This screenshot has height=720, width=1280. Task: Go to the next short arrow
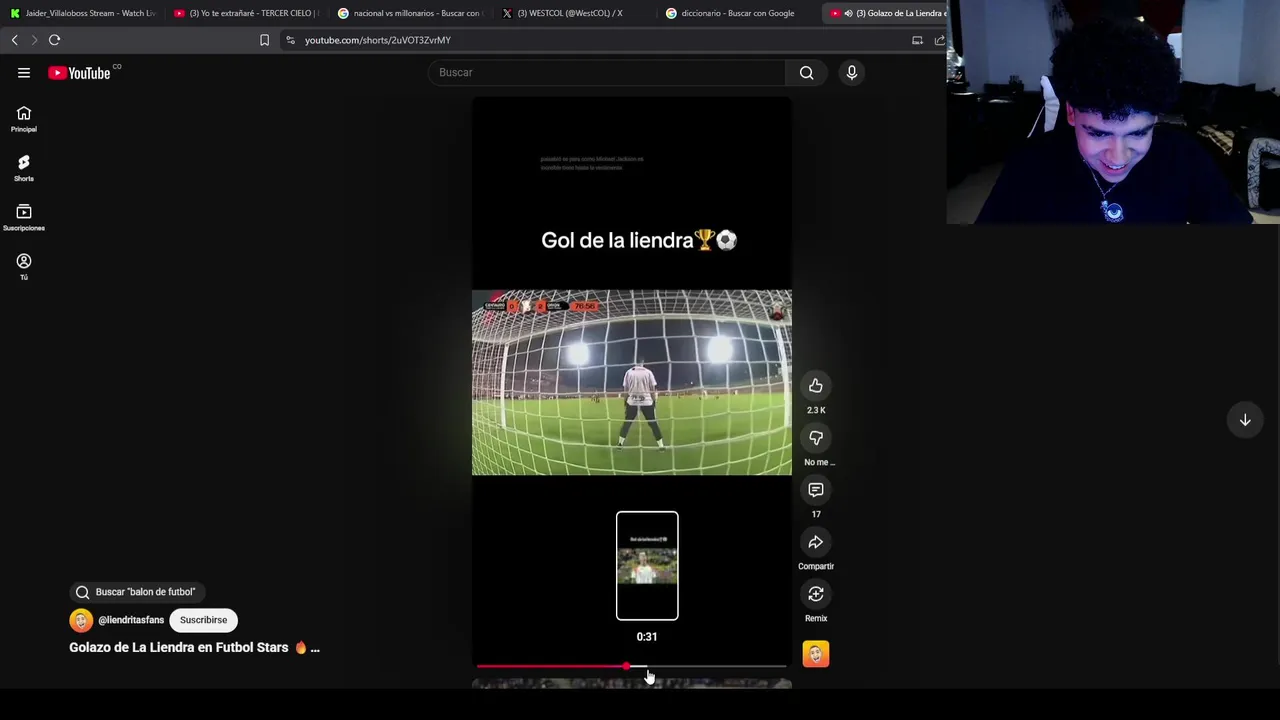pos(1245,420)
